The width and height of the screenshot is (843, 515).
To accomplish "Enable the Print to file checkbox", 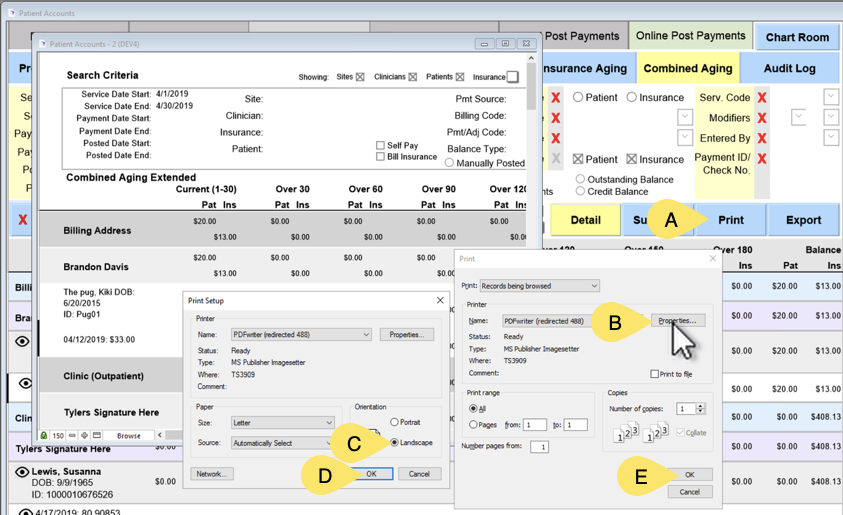I will [654, 373].
